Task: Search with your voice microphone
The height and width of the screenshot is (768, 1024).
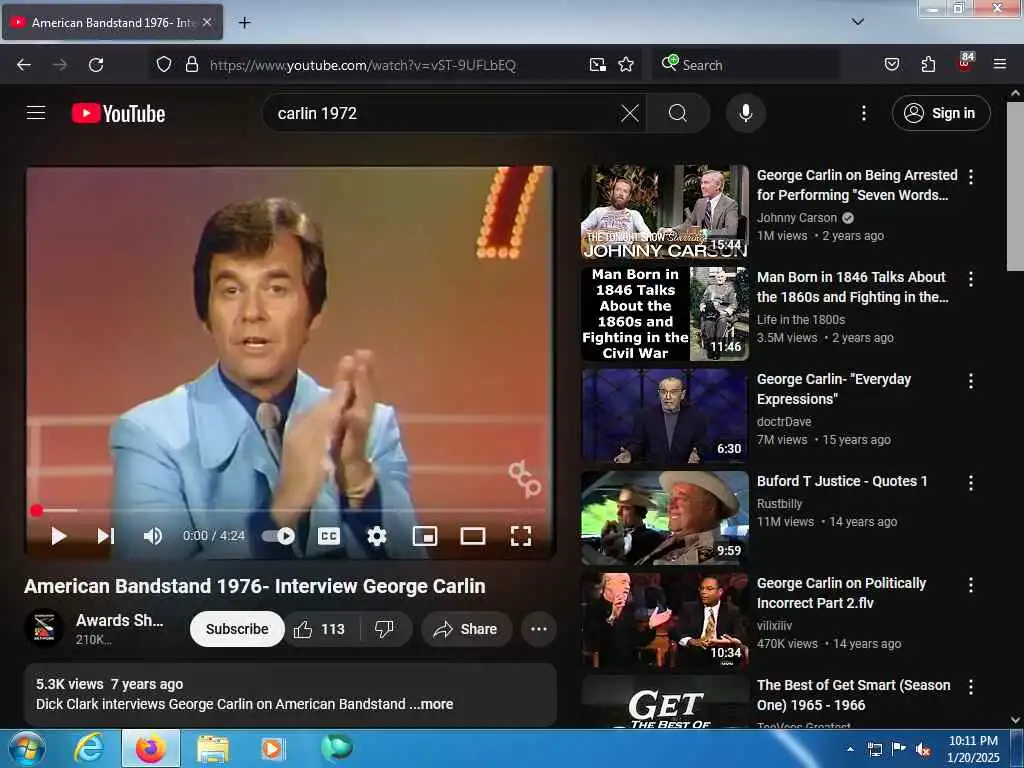Action: coord(746,113)
